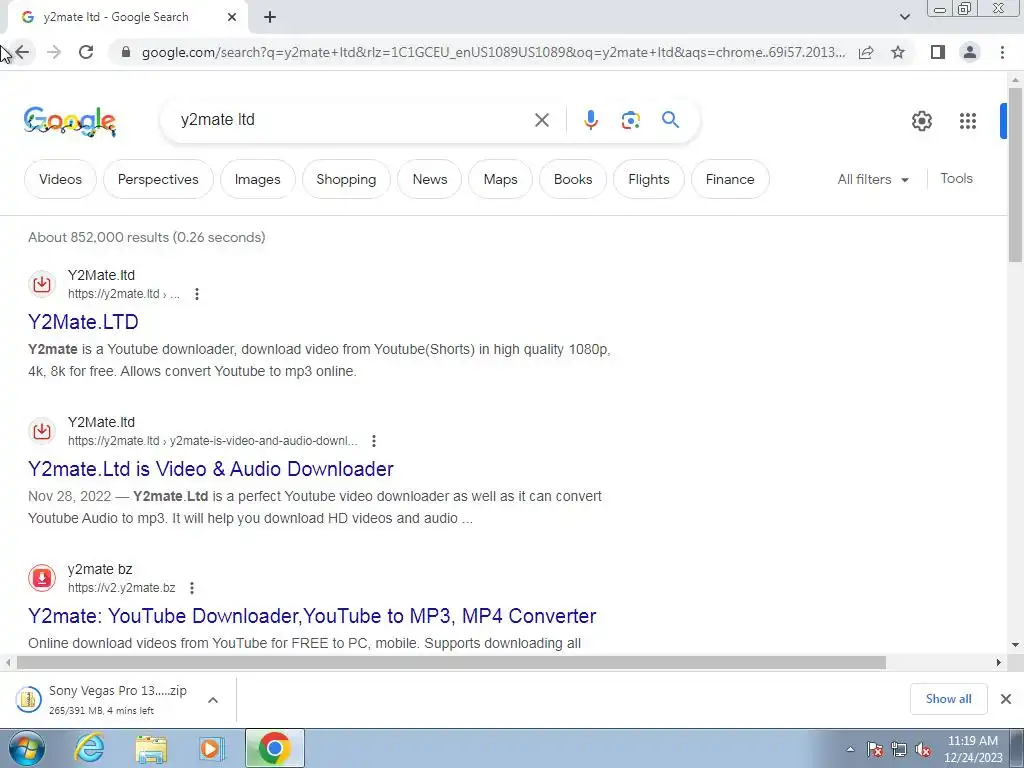1024x768 pixels.
Task: Click the About 852,000 results text
Action: [146, 237]
